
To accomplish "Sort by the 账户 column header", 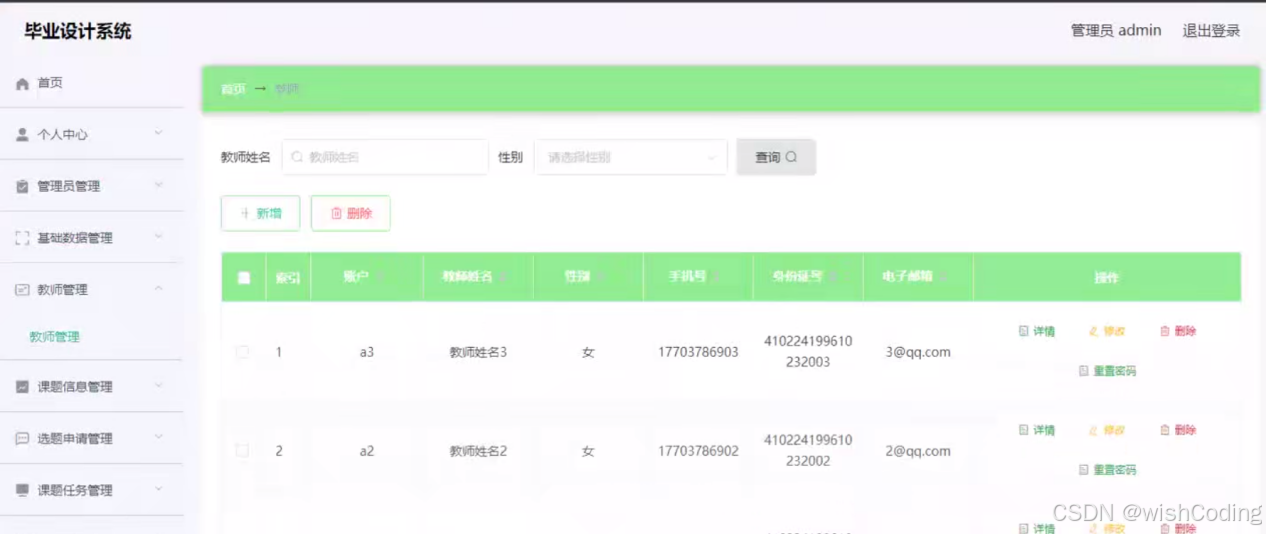I will click(356, 277).
